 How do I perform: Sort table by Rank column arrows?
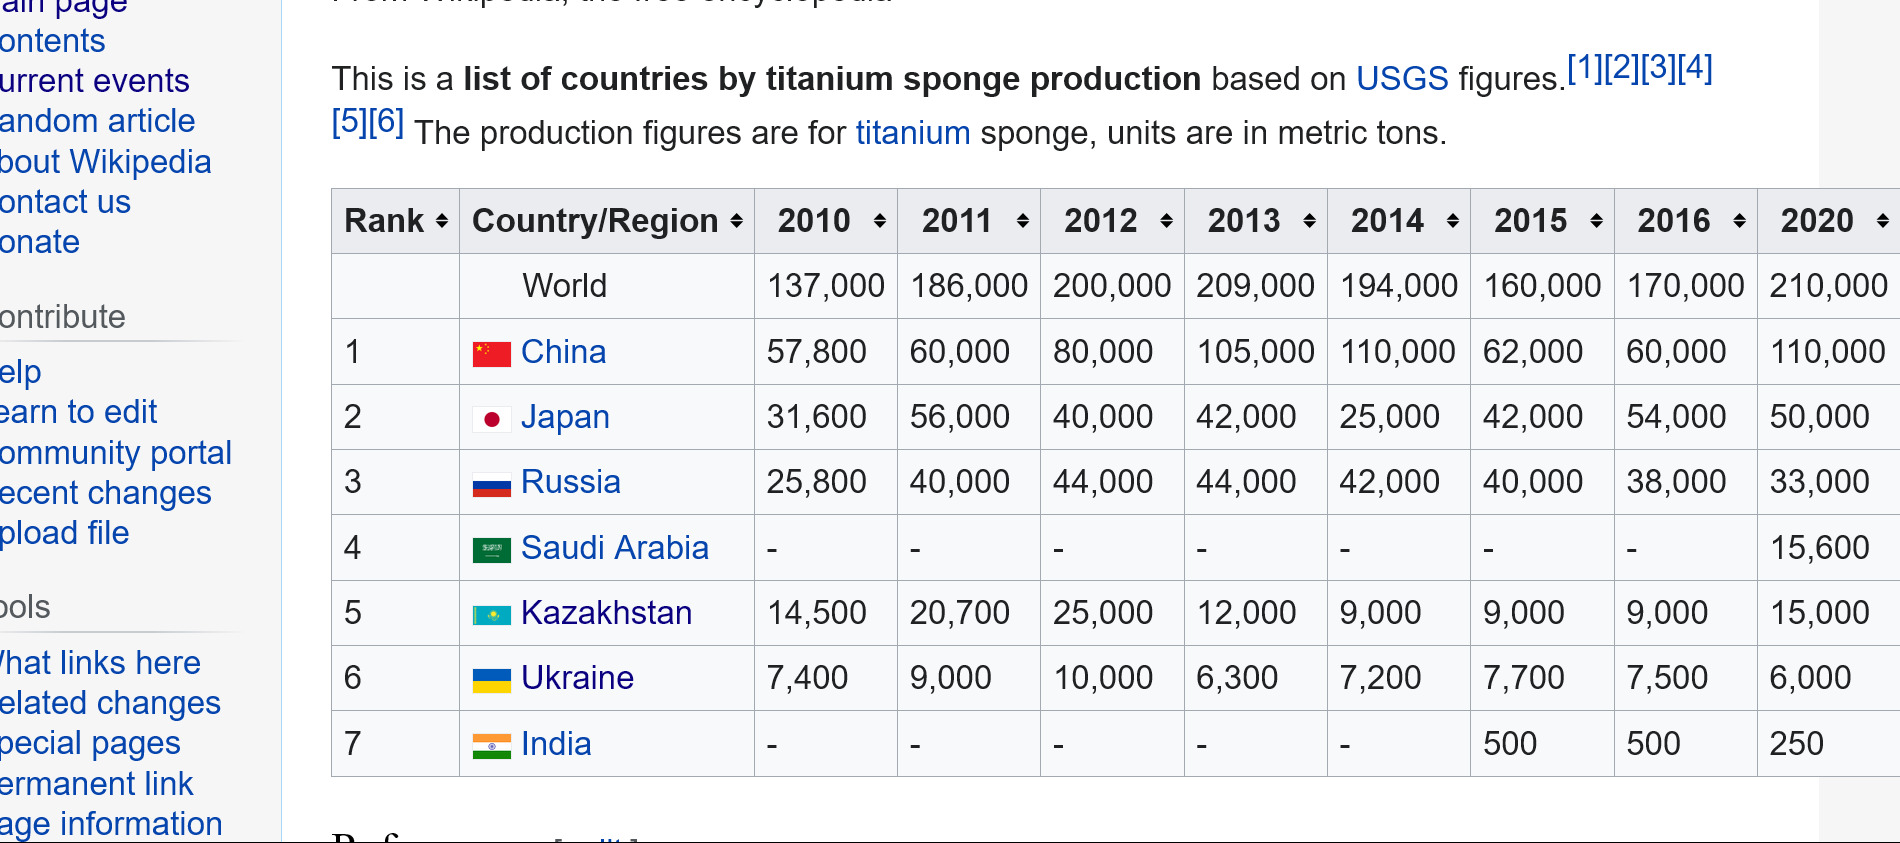(442, 221)
